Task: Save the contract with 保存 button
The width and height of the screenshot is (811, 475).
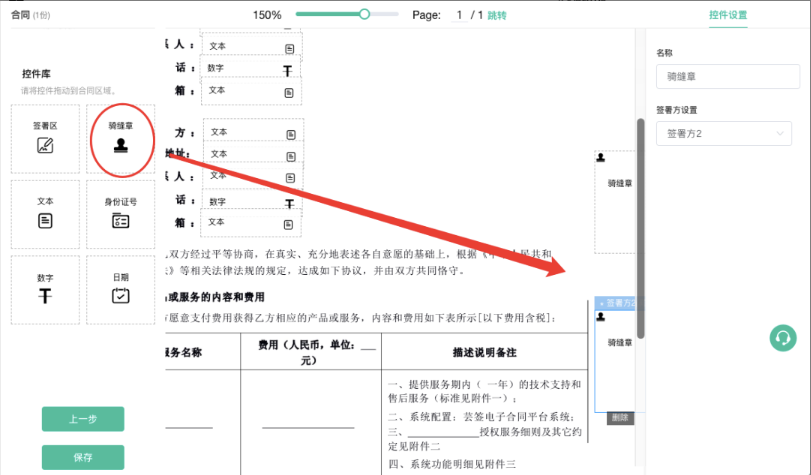Action: [83, 457]
